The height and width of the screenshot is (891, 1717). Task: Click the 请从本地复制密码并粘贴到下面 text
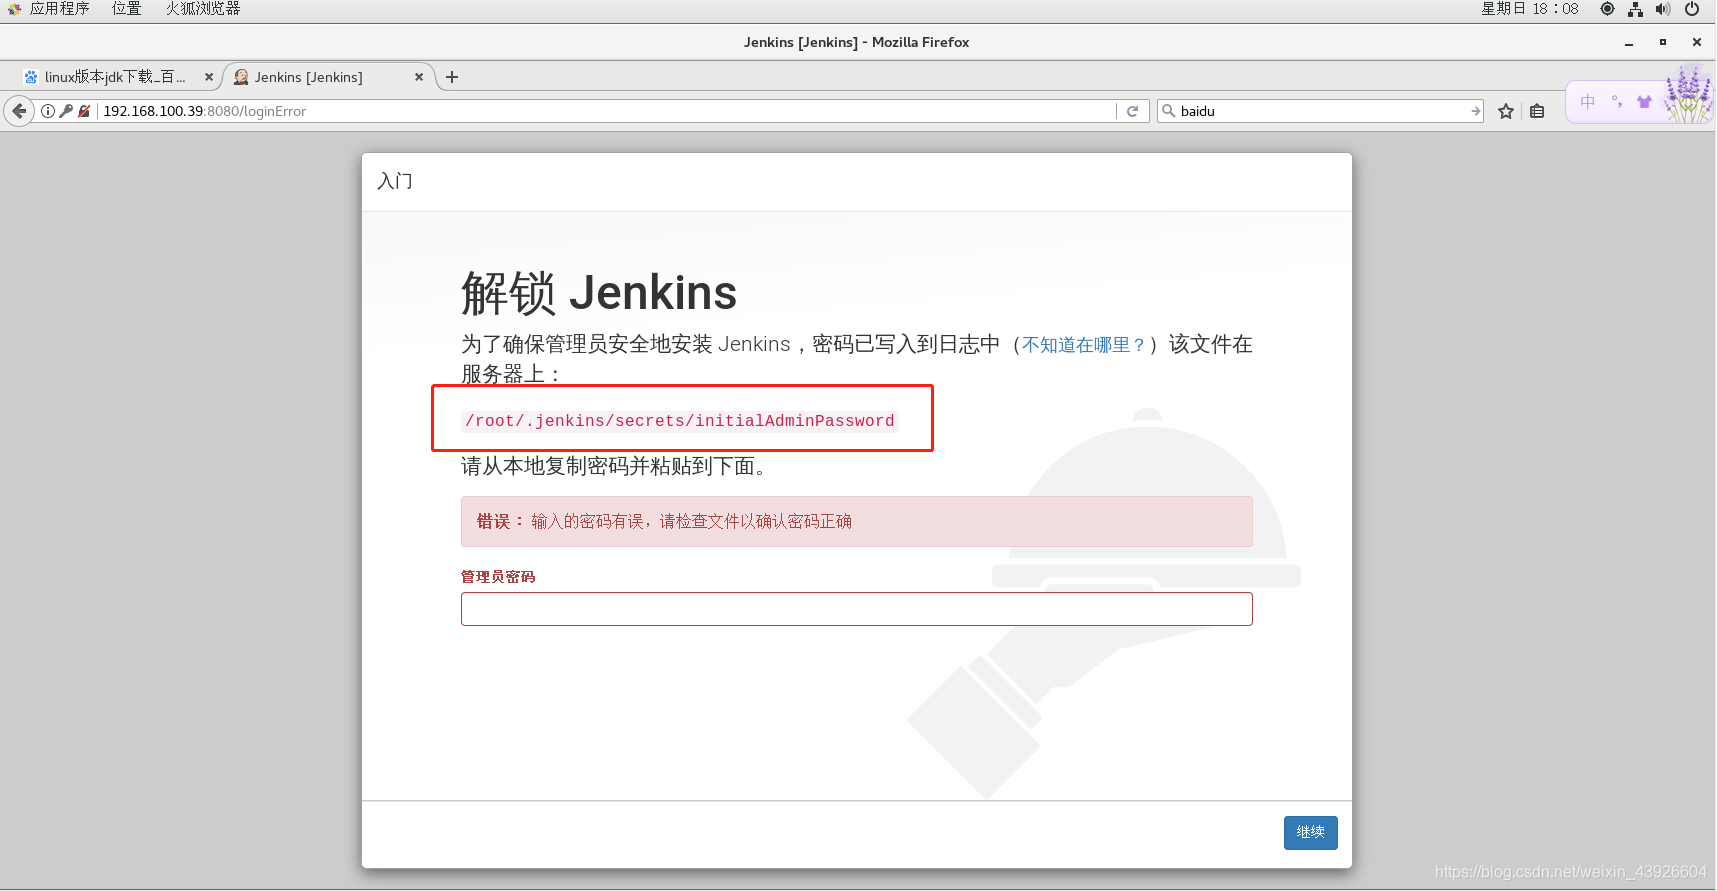(x=614, y=466)
